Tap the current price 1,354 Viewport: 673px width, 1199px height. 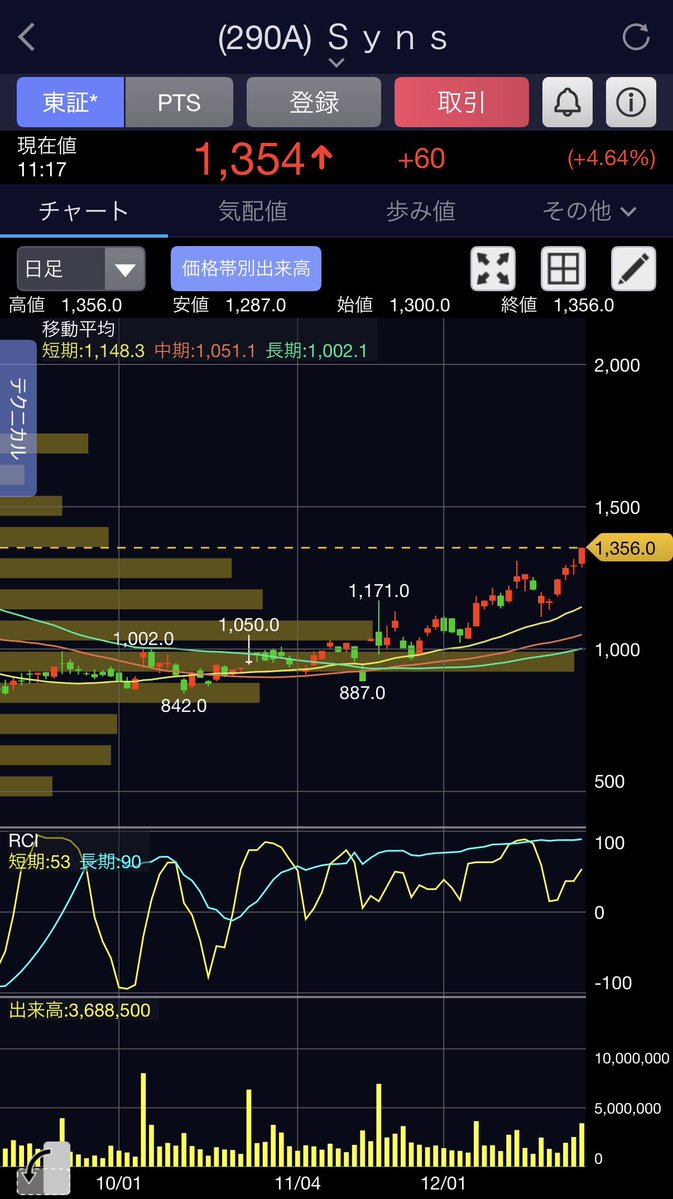tap(263, 159)
